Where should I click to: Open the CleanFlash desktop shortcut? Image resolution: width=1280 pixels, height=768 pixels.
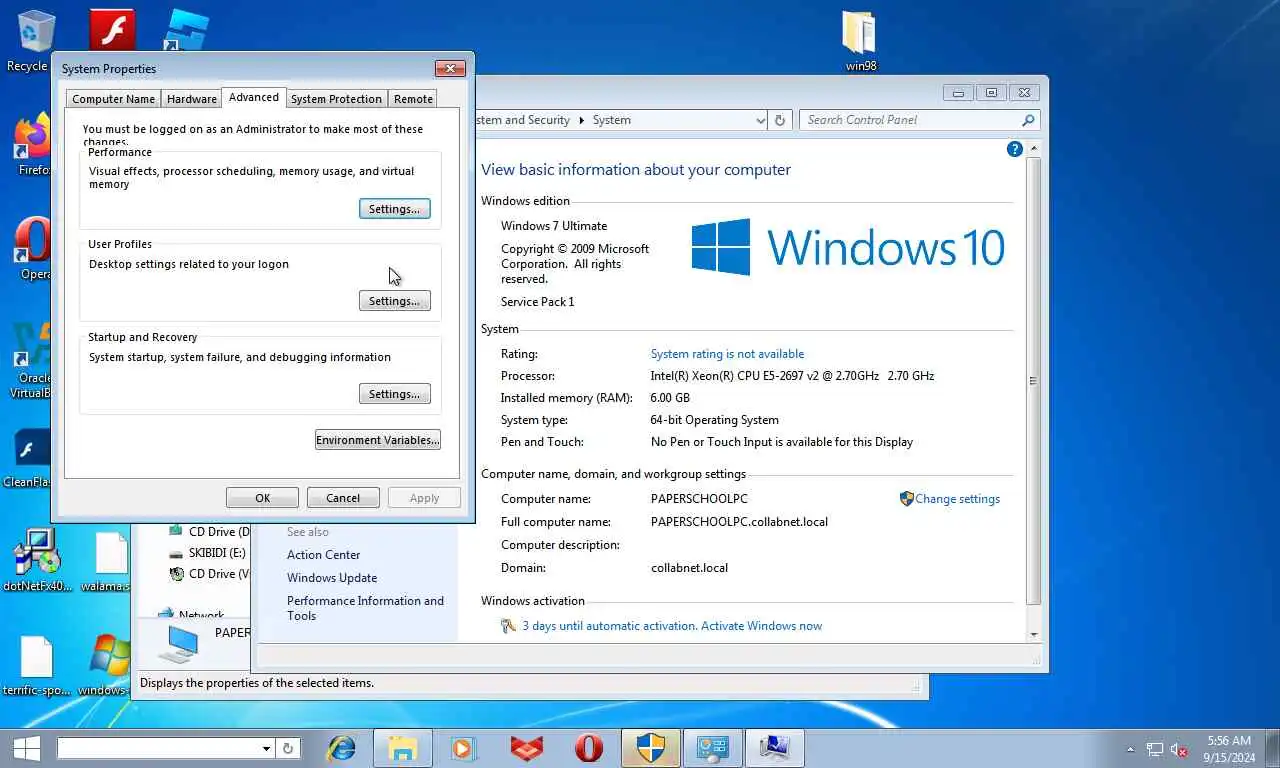[28, 459]
